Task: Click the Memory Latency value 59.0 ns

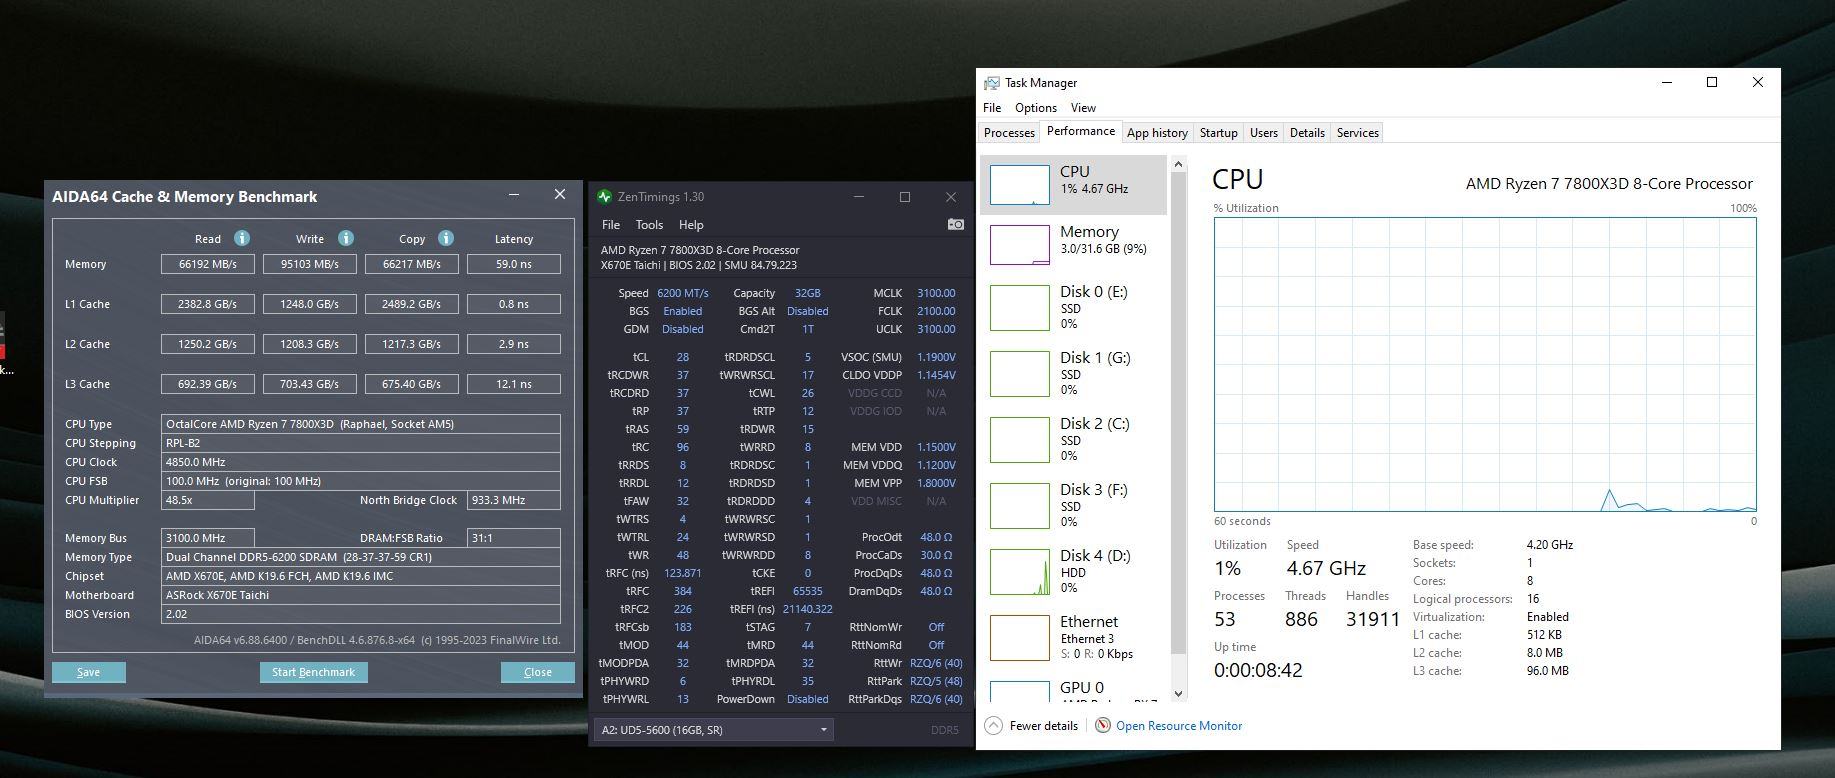Action: (514, 264)
